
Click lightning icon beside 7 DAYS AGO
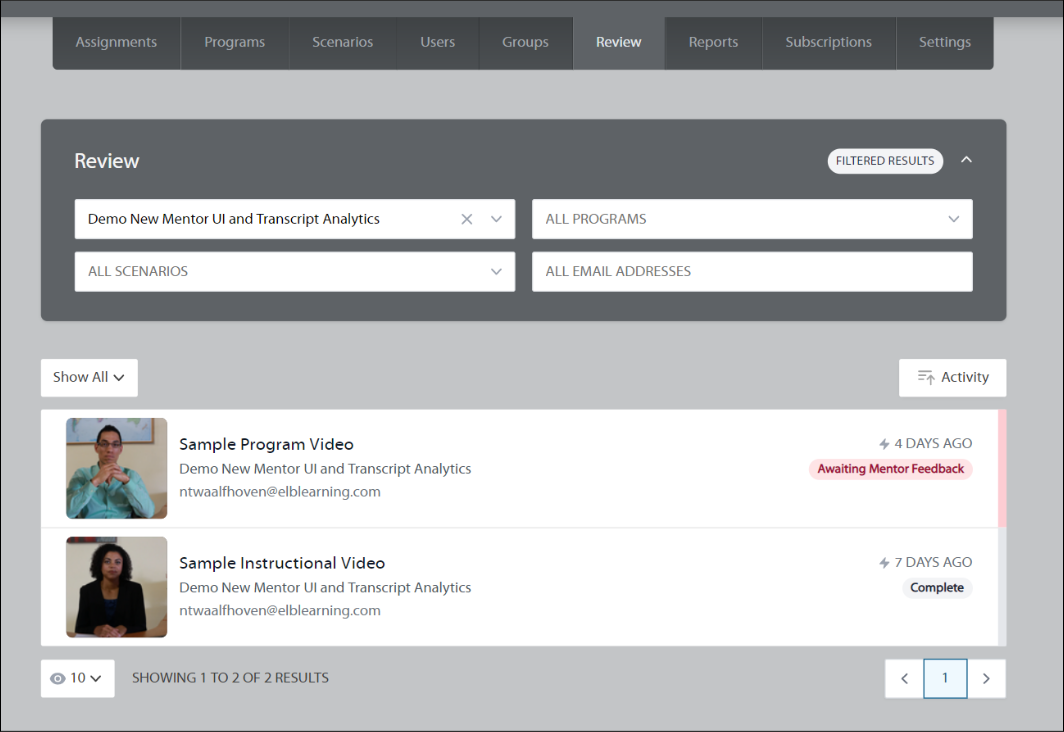click(884, 563)
